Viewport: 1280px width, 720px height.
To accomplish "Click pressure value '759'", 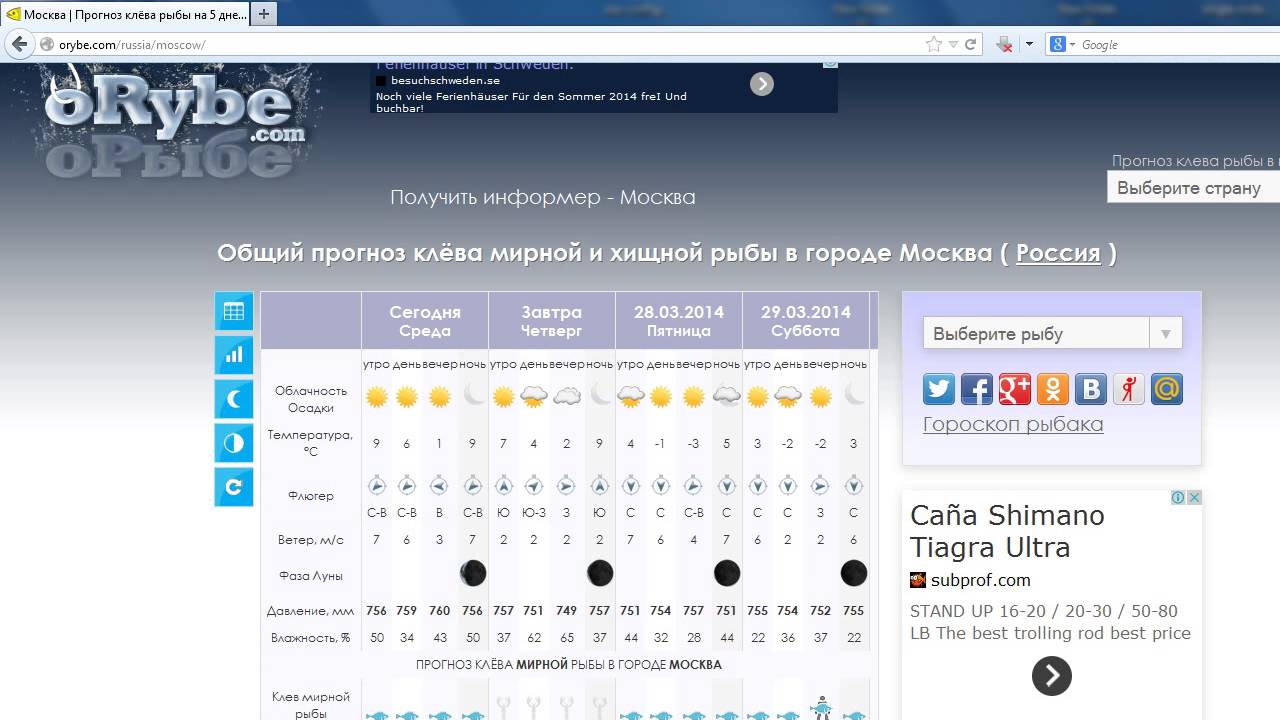I will click(x=407, y=610).
